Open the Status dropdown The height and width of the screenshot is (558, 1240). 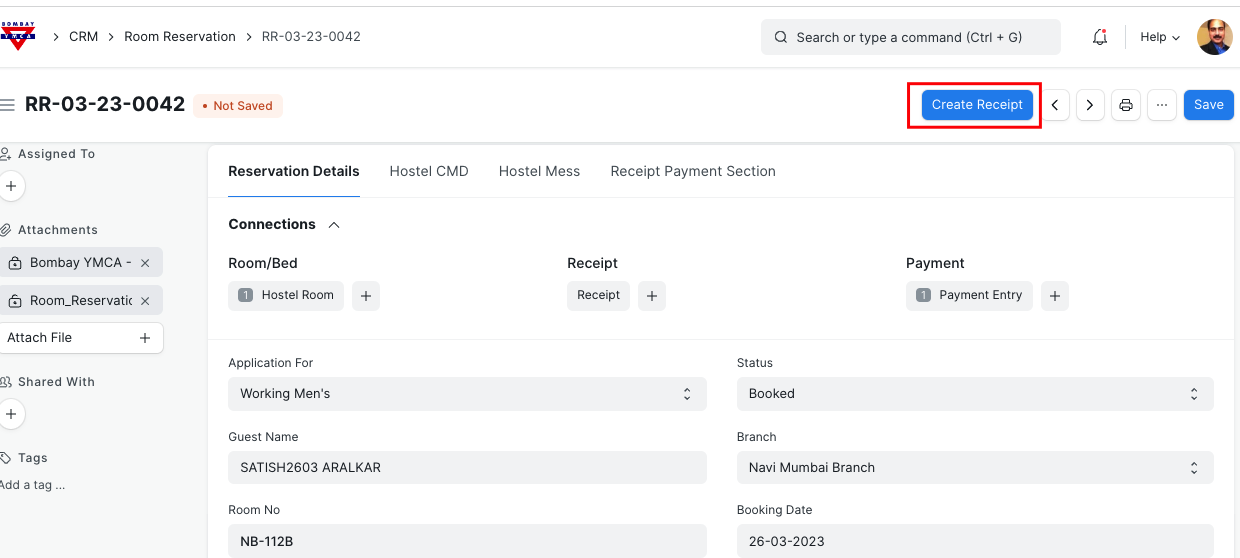[975, 394]
